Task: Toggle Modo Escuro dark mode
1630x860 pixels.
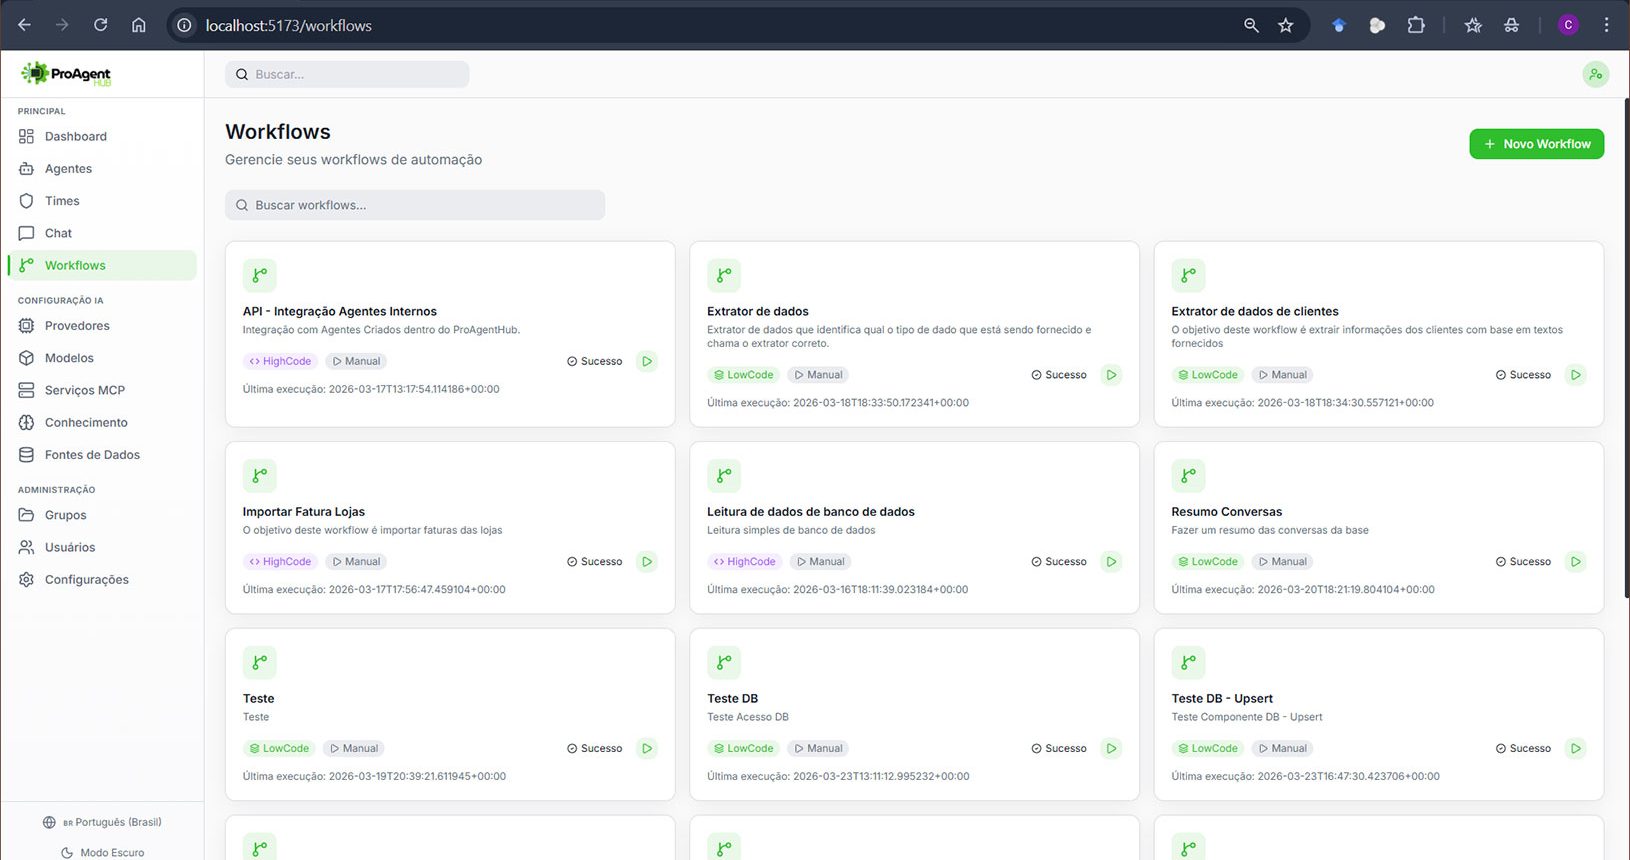Action: click(102, 852)
